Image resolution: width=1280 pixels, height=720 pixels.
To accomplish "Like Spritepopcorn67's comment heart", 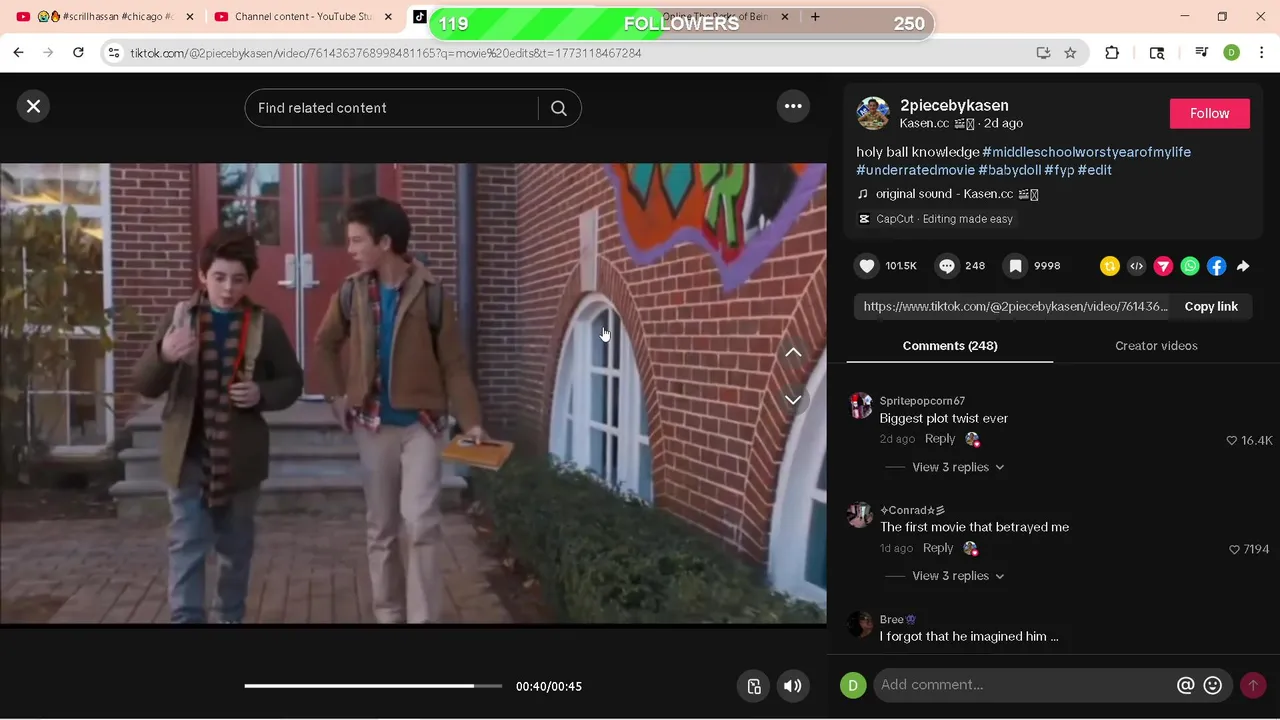I will (1232, 440).
